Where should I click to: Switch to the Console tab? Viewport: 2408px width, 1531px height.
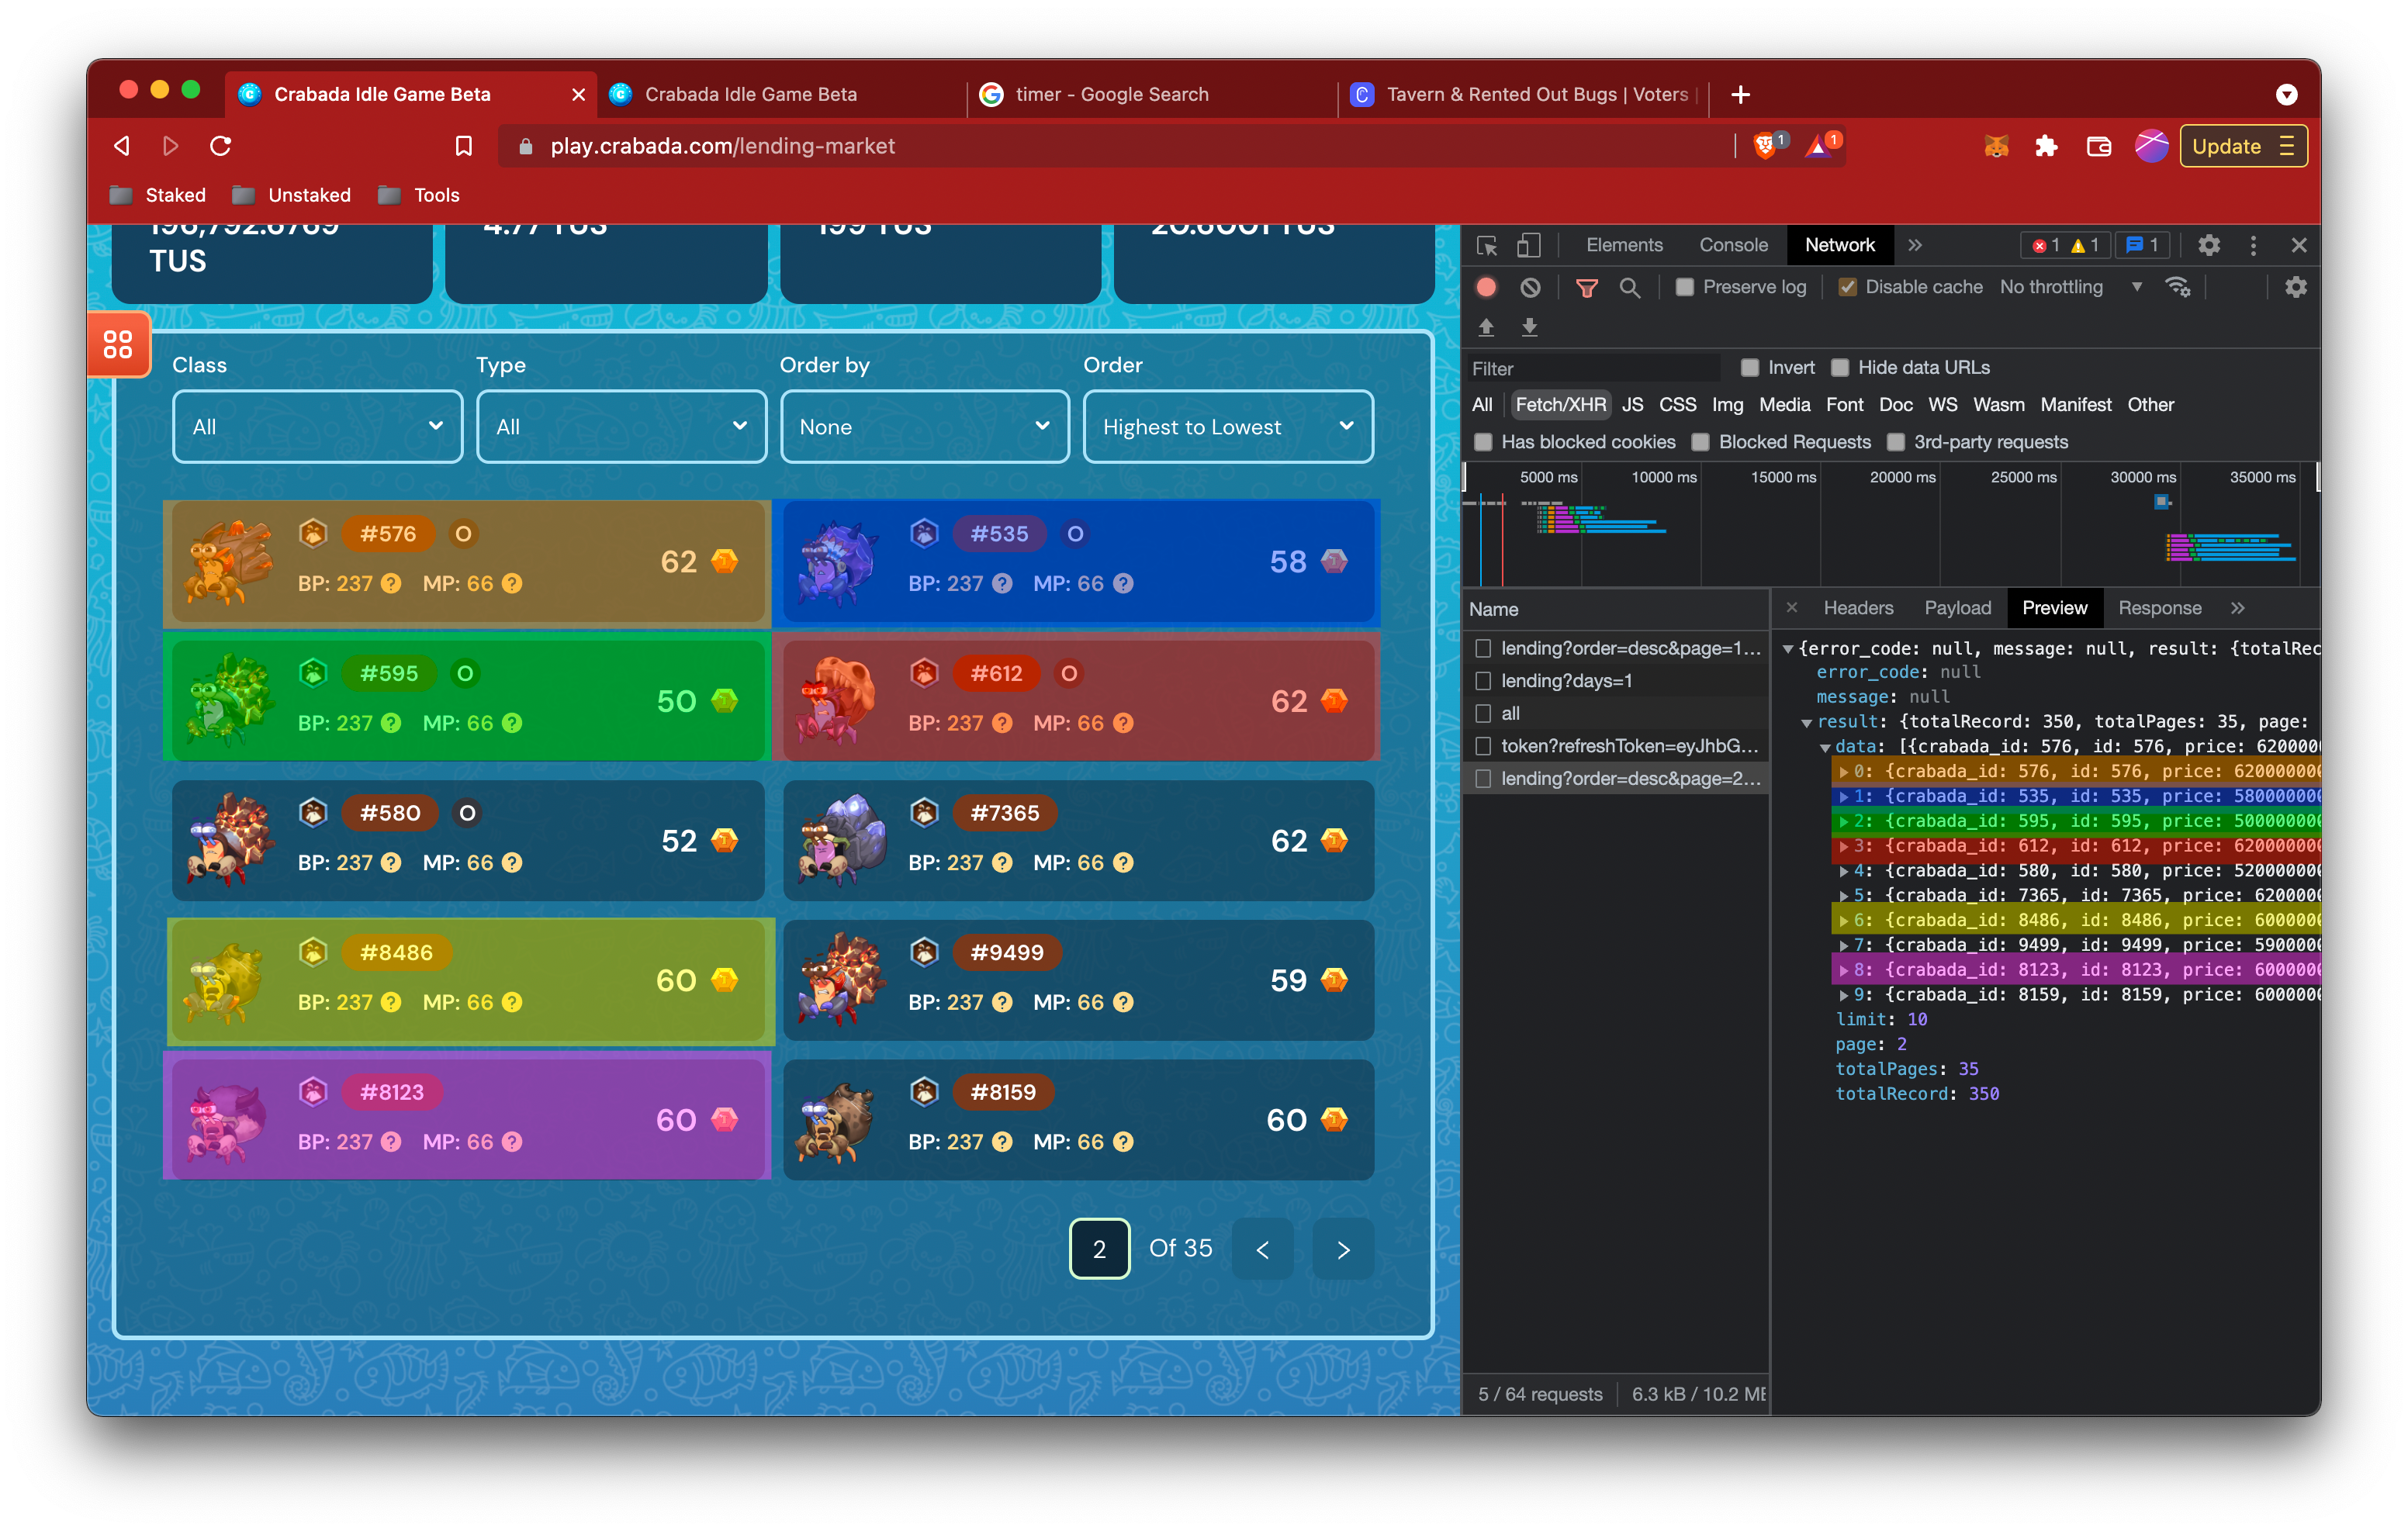point(1733,245)
